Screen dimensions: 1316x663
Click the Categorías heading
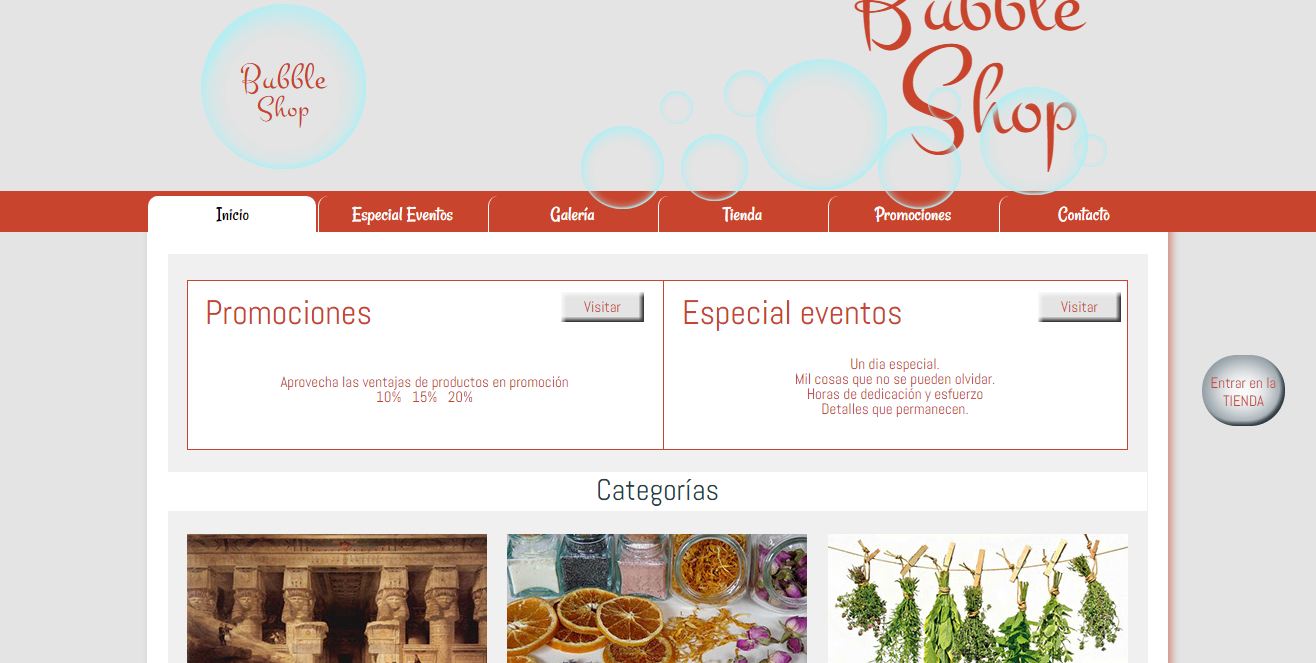coord(657,491)
